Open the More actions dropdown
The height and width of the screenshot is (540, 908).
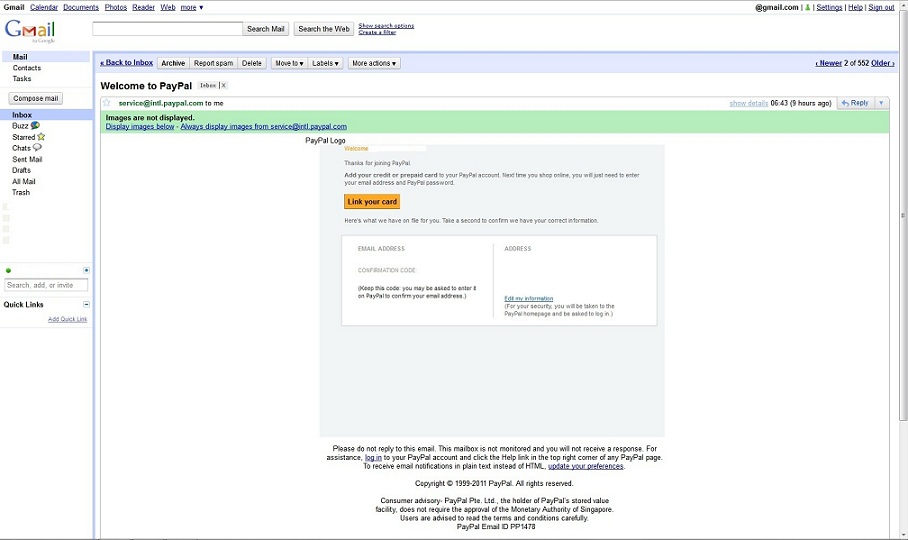click(374, 63)
